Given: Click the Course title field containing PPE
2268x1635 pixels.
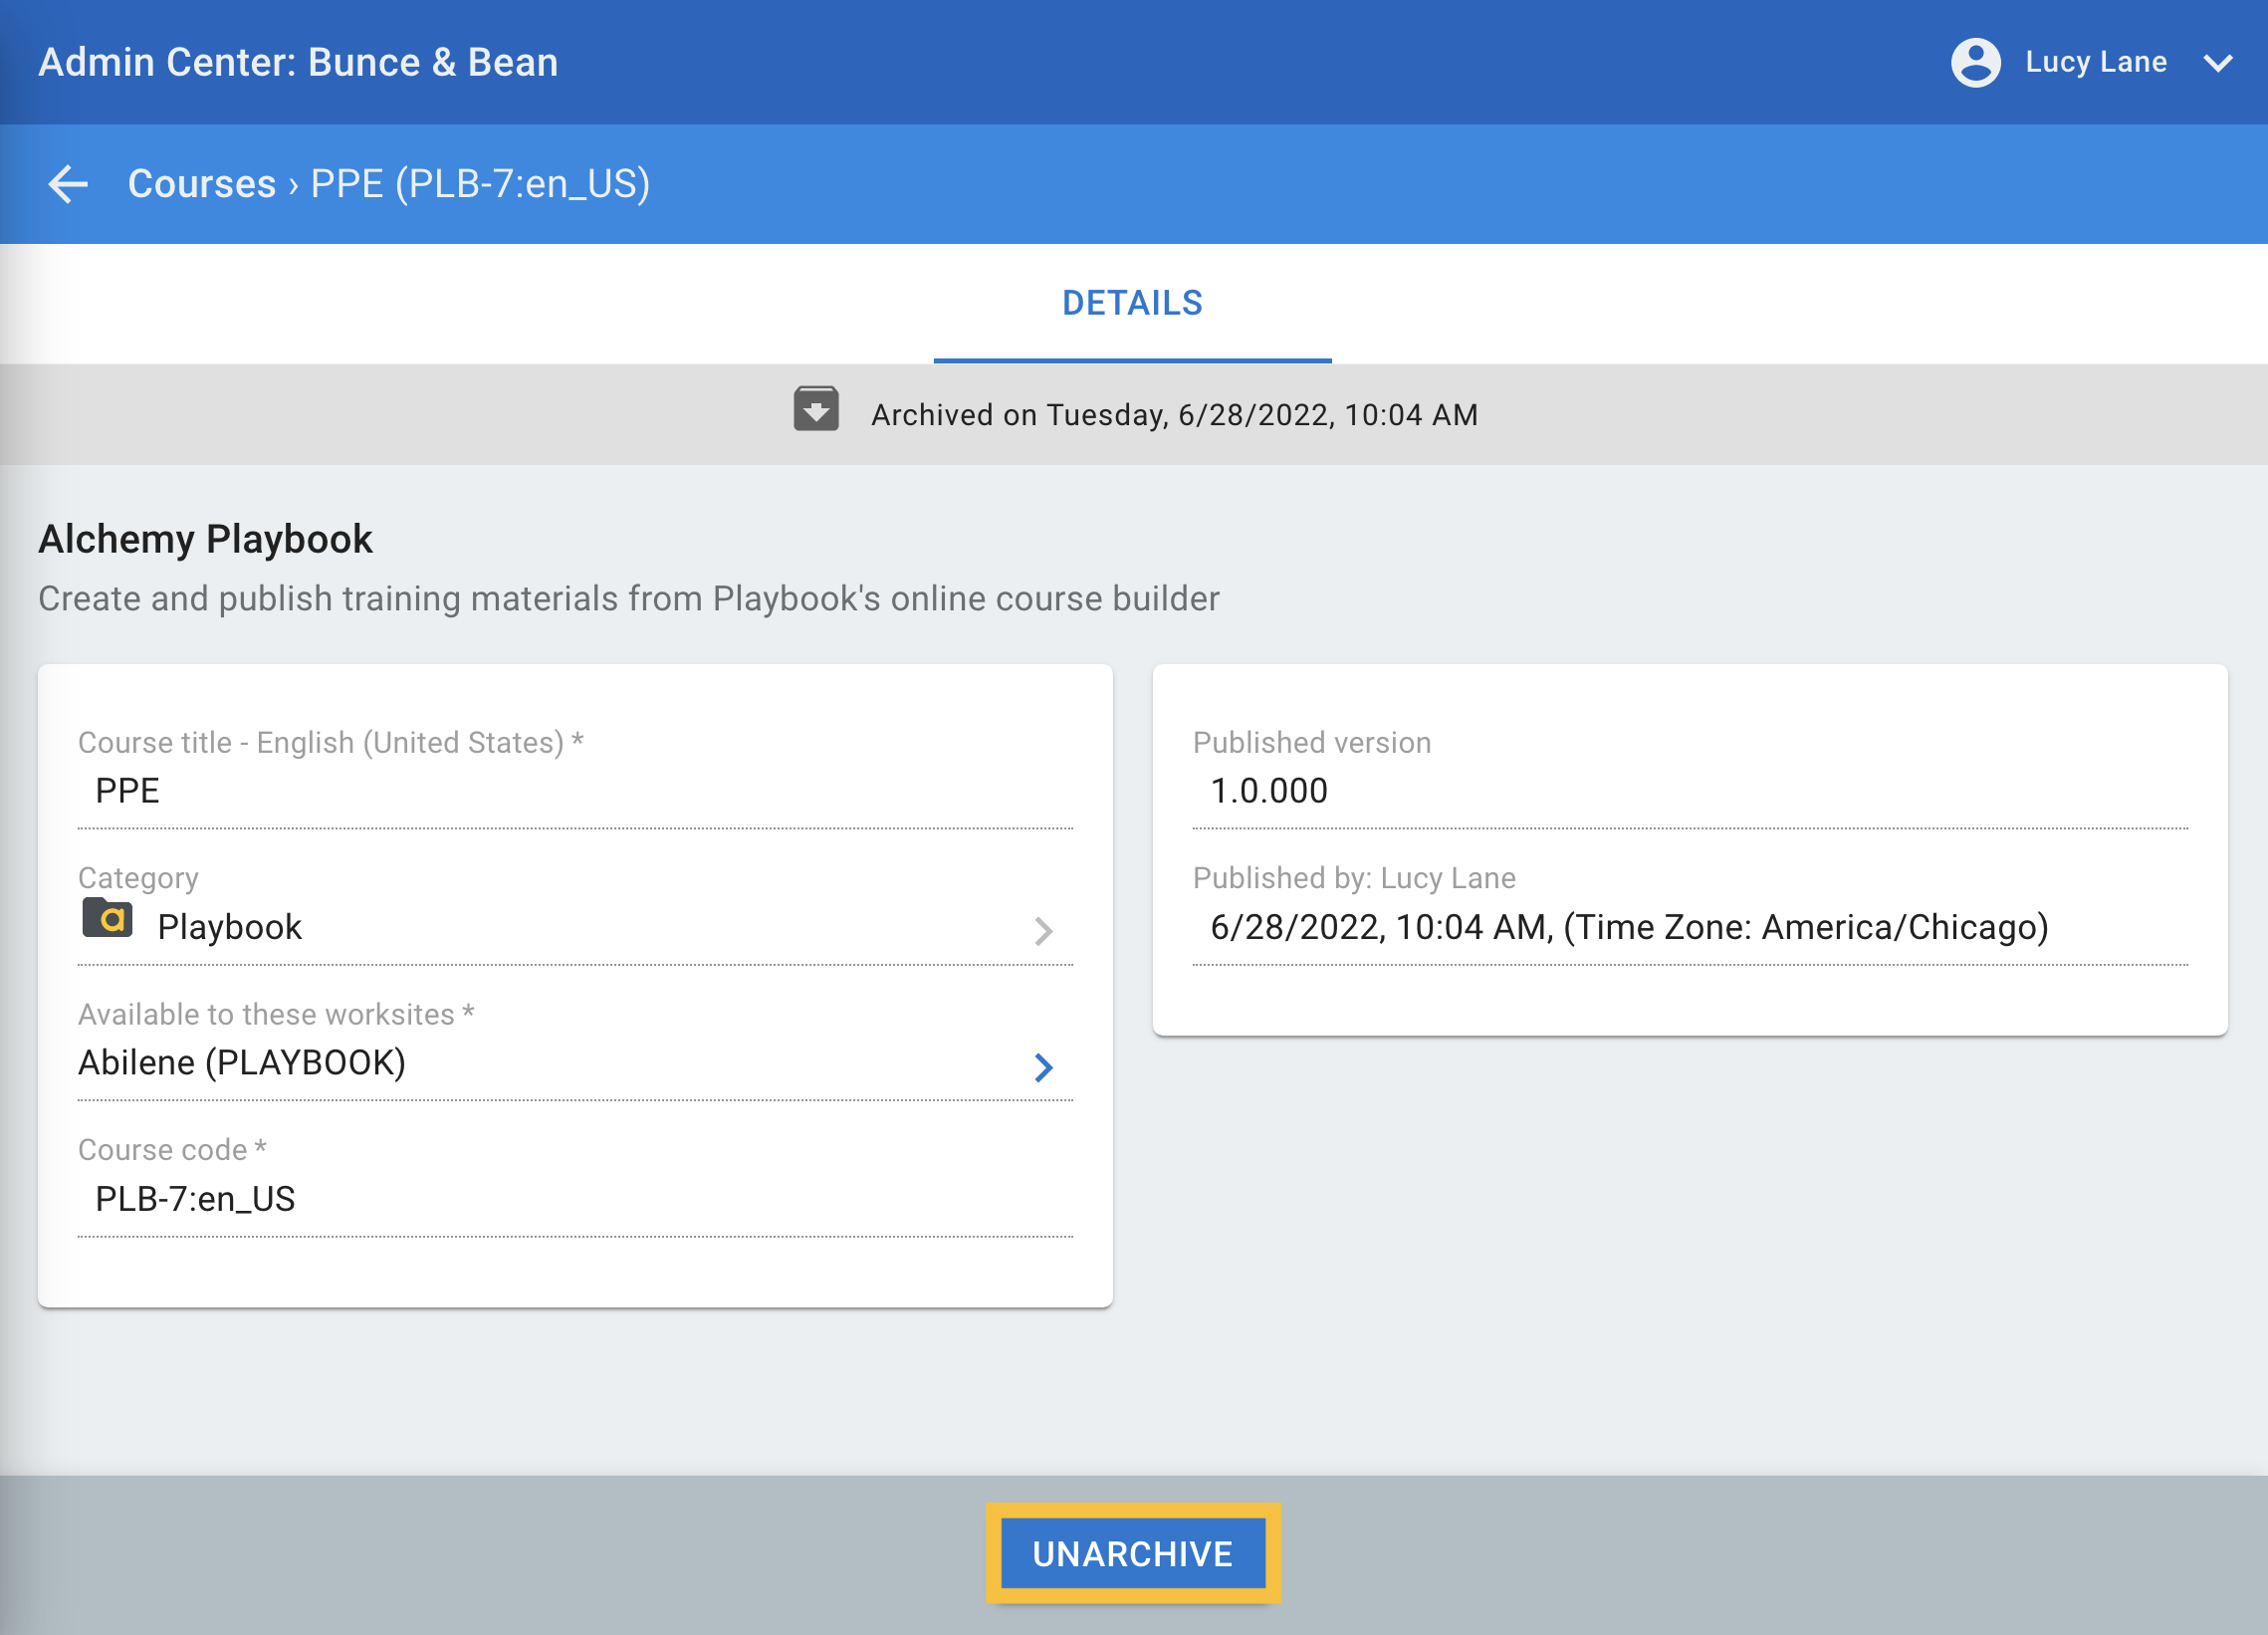Looking at the screenshot, I should [574, 791].
